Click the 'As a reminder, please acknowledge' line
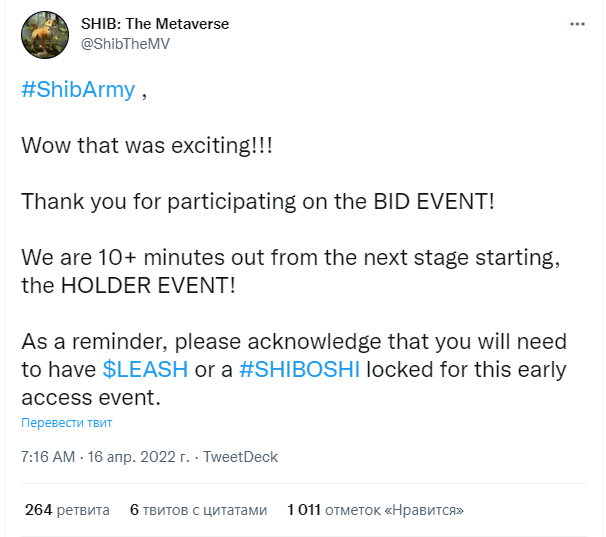Image resolution: width=606 pixels, height=537 pixels. point(294,342)
